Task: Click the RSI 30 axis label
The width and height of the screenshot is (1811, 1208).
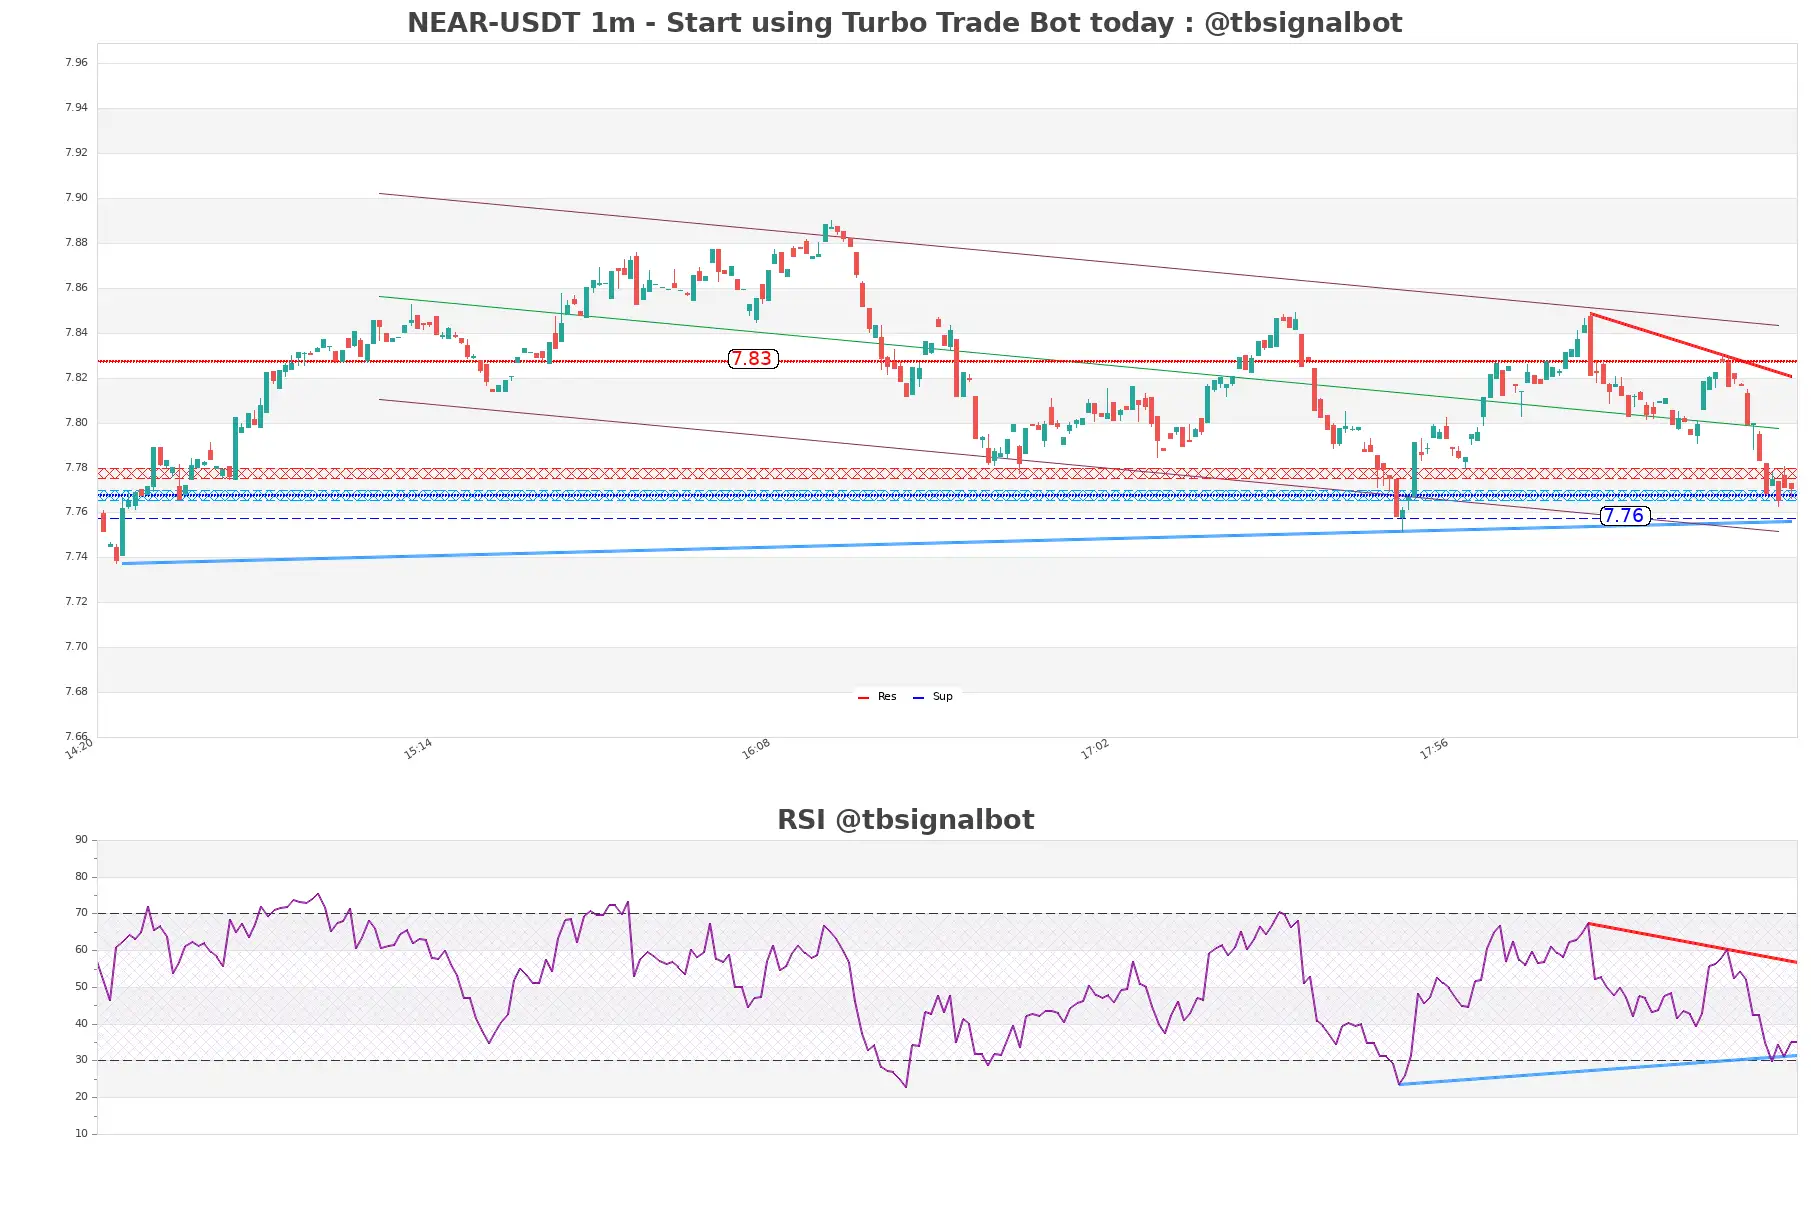Action: point(81,1059)
